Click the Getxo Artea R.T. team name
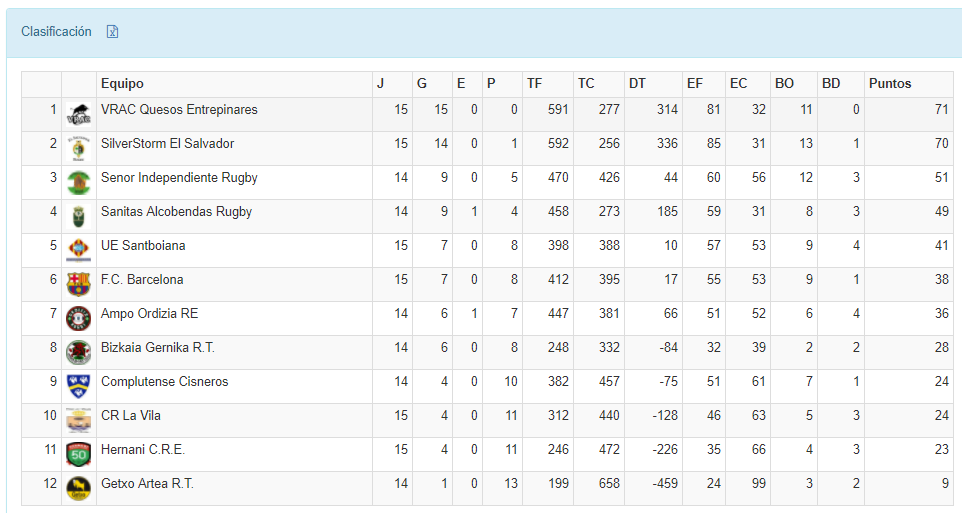 click(x=147, y=484)
